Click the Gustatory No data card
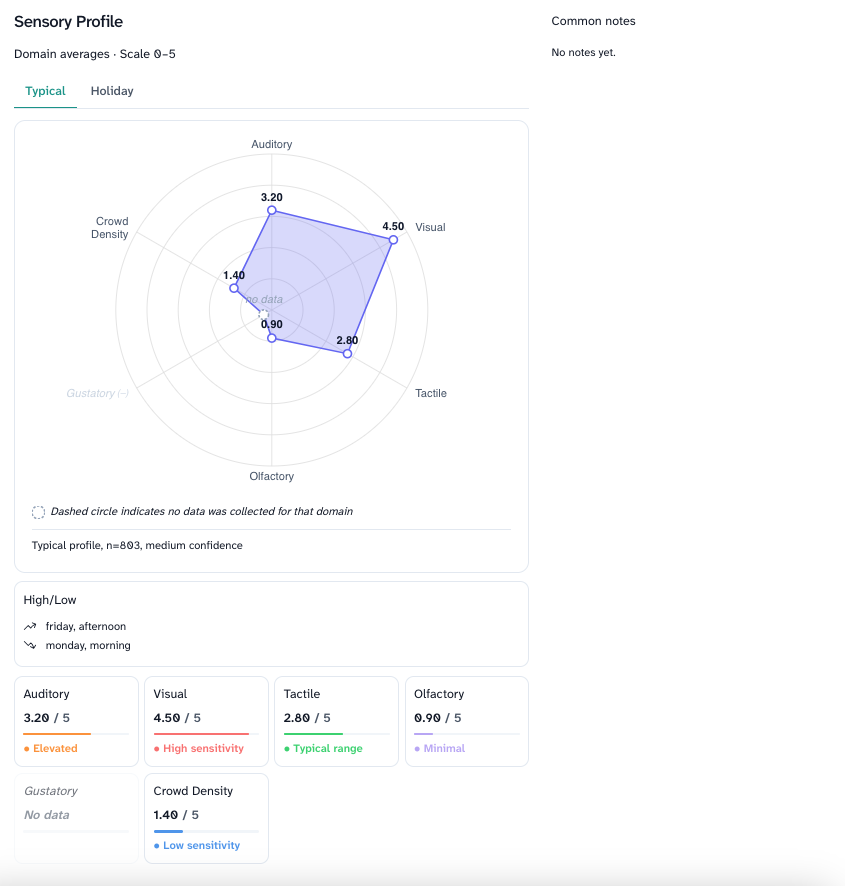The width and height of the screenshot is (845, 886). pos(76,817)
